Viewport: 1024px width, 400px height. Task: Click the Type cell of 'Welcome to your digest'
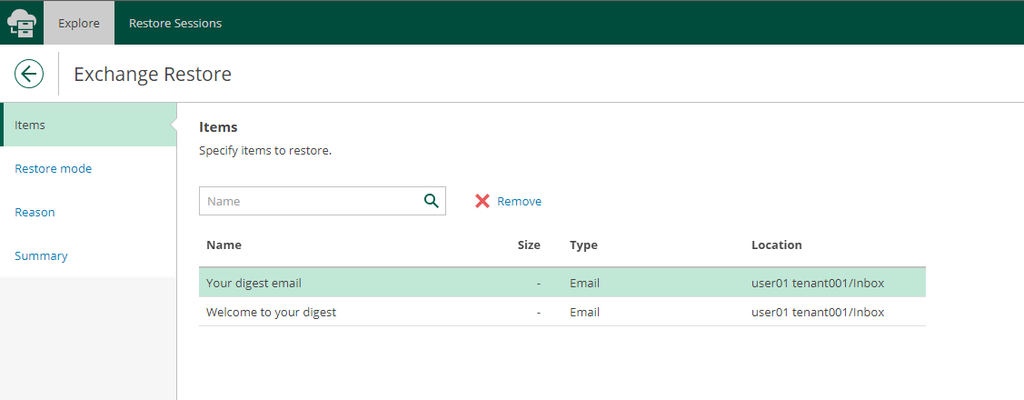(x=585, y=312)
